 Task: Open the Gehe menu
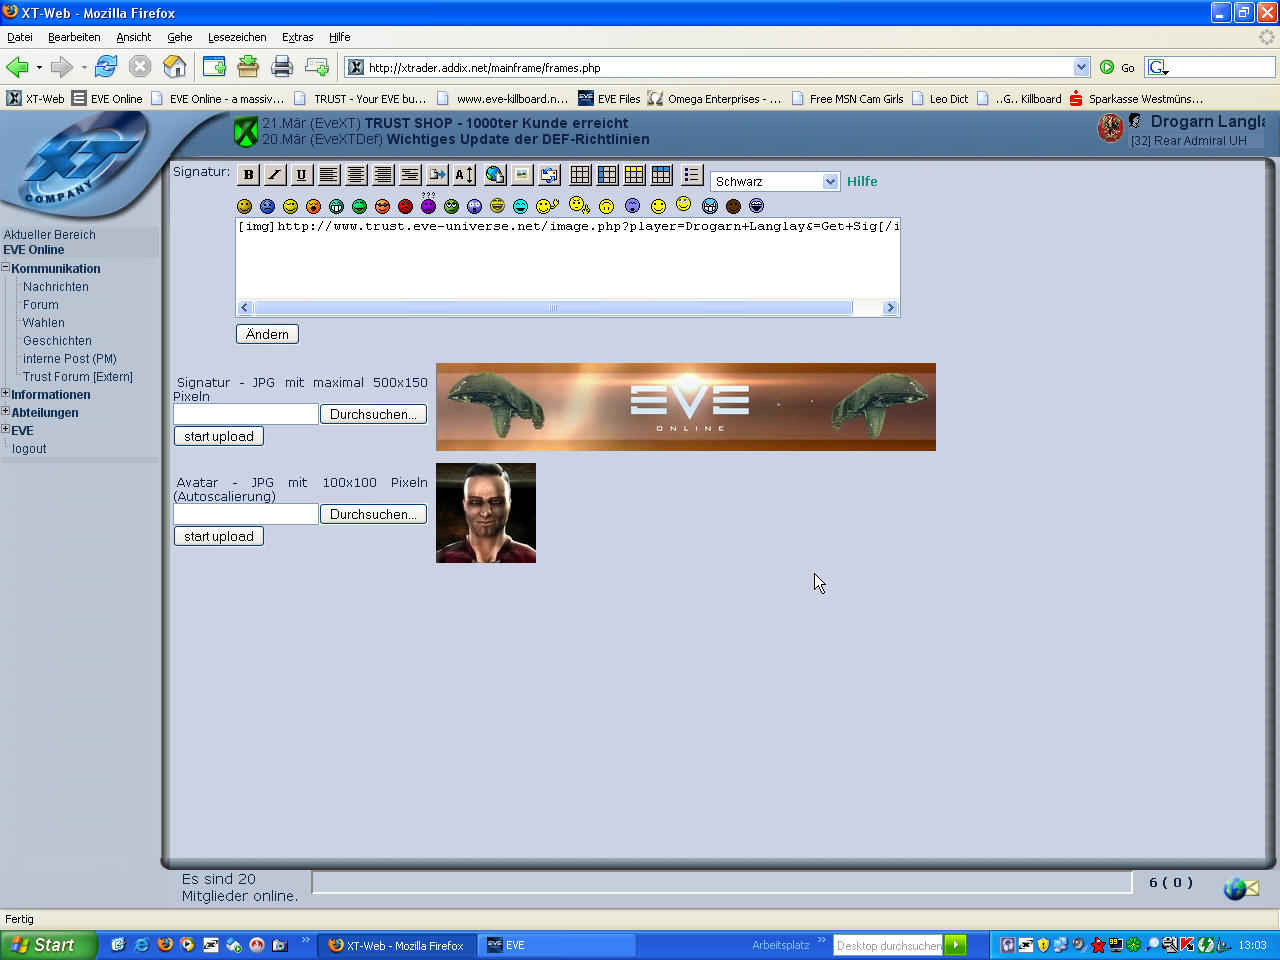(x=180, y=37)
